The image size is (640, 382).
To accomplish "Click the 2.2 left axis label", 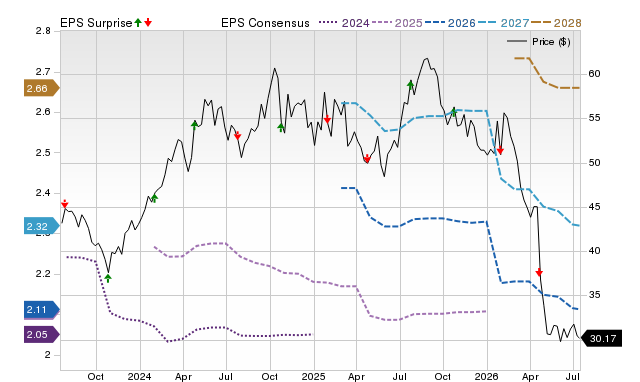I will pos(43,274).
